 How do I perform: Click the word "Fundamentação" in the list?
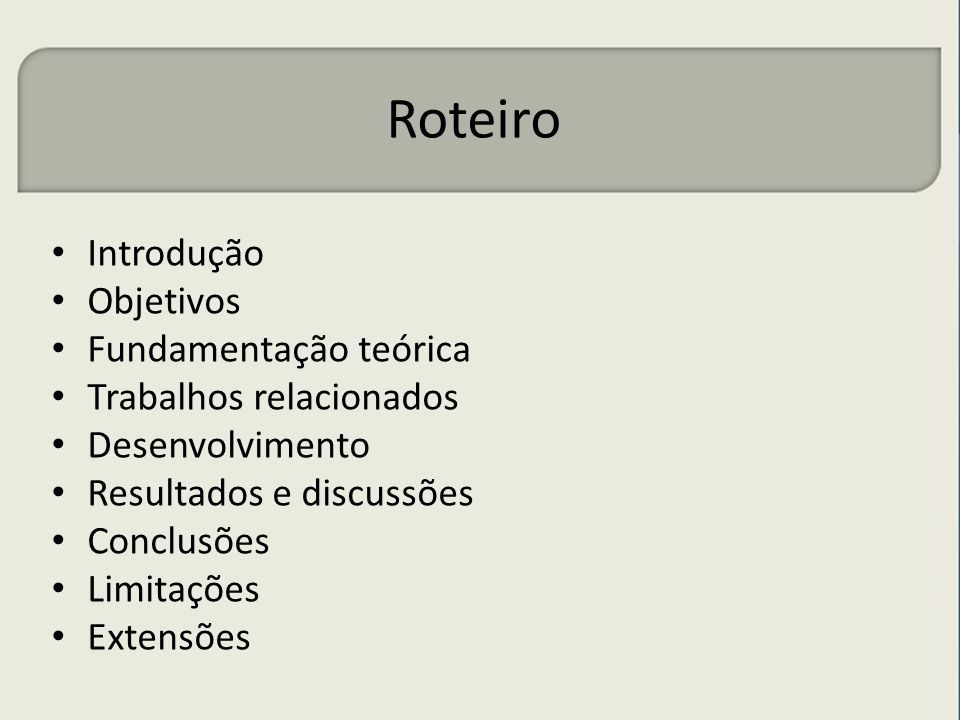coord(219,350)
